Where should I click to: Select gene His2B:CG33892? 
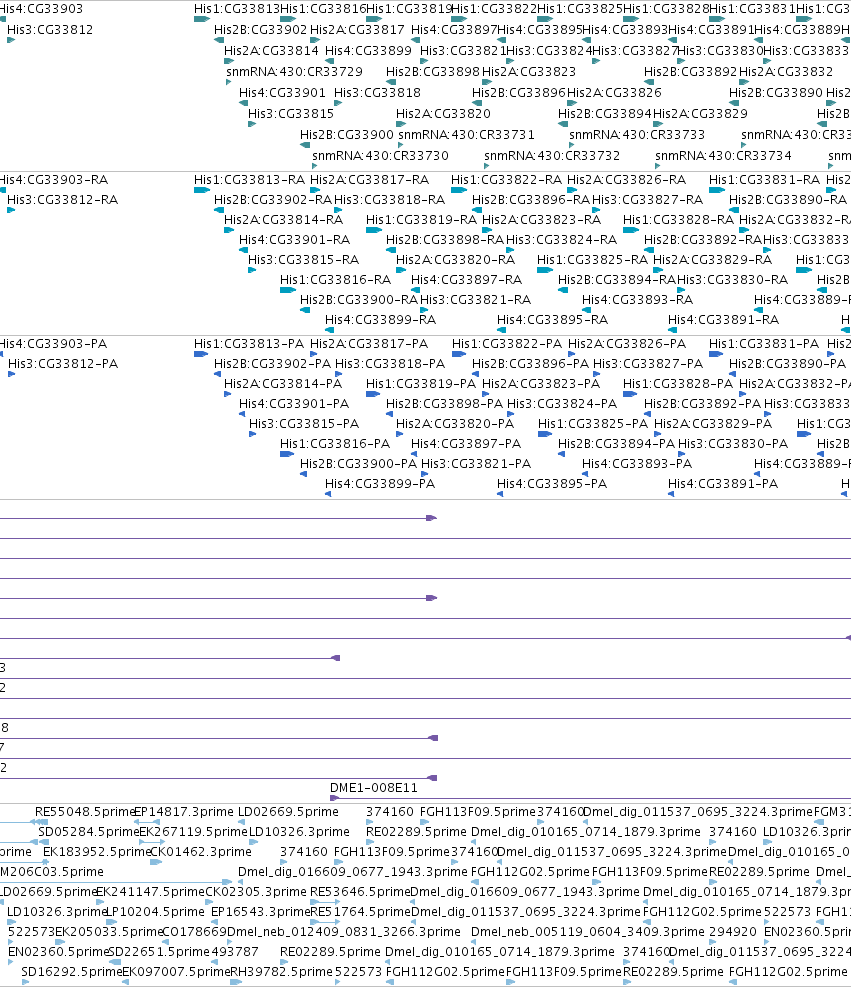[x=690, y=72]
